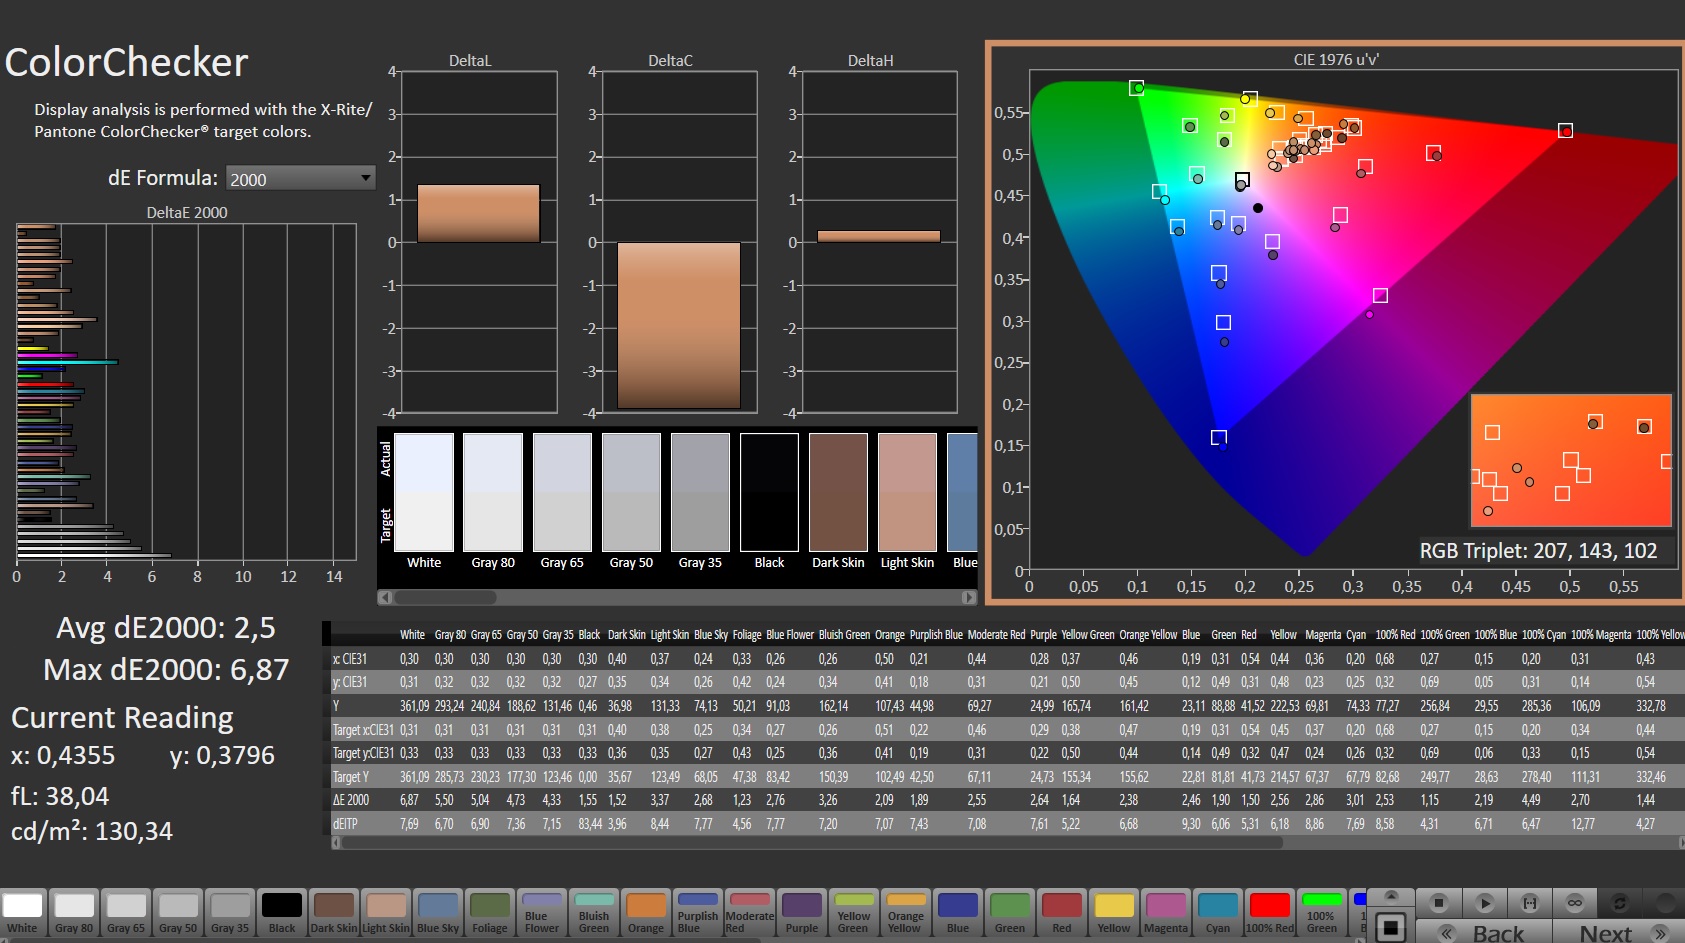1685x943 pixels.
Task: Click the Light Skin actual/target comparison thumbnail
Action: click(x=907, y=492)
